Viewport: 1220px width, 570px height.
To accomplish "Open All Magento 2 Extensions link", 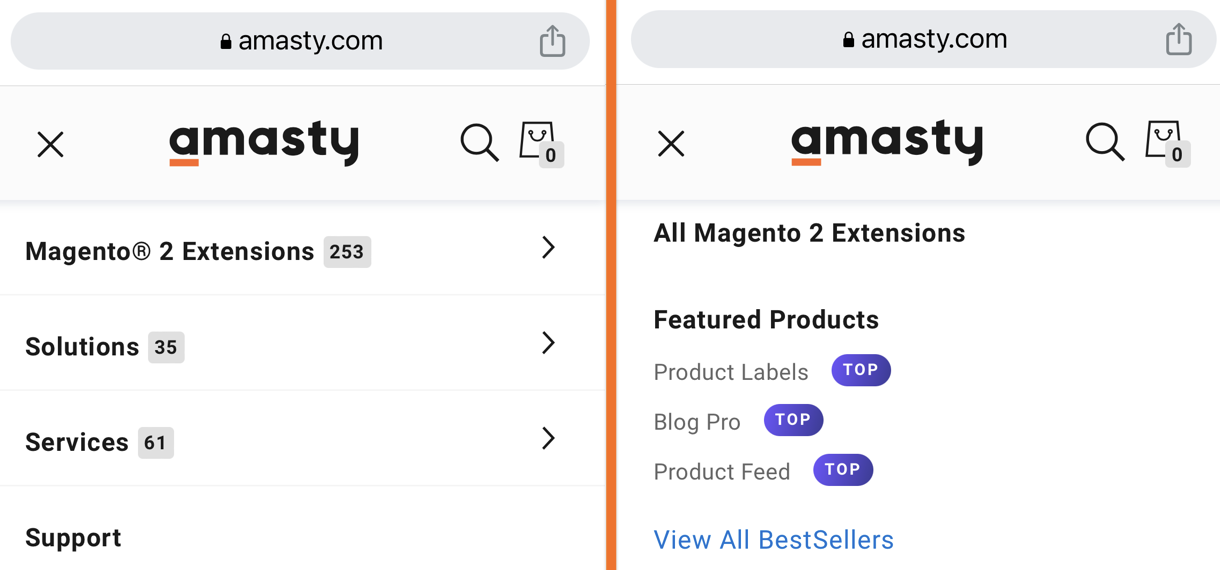I will (x=809, y=233).
